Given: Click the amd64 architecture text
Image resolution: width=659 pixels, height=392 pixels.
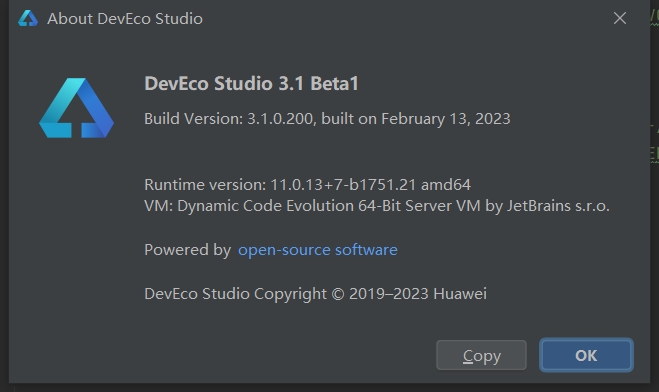Looking at the screenshot, I should [446, 185].
